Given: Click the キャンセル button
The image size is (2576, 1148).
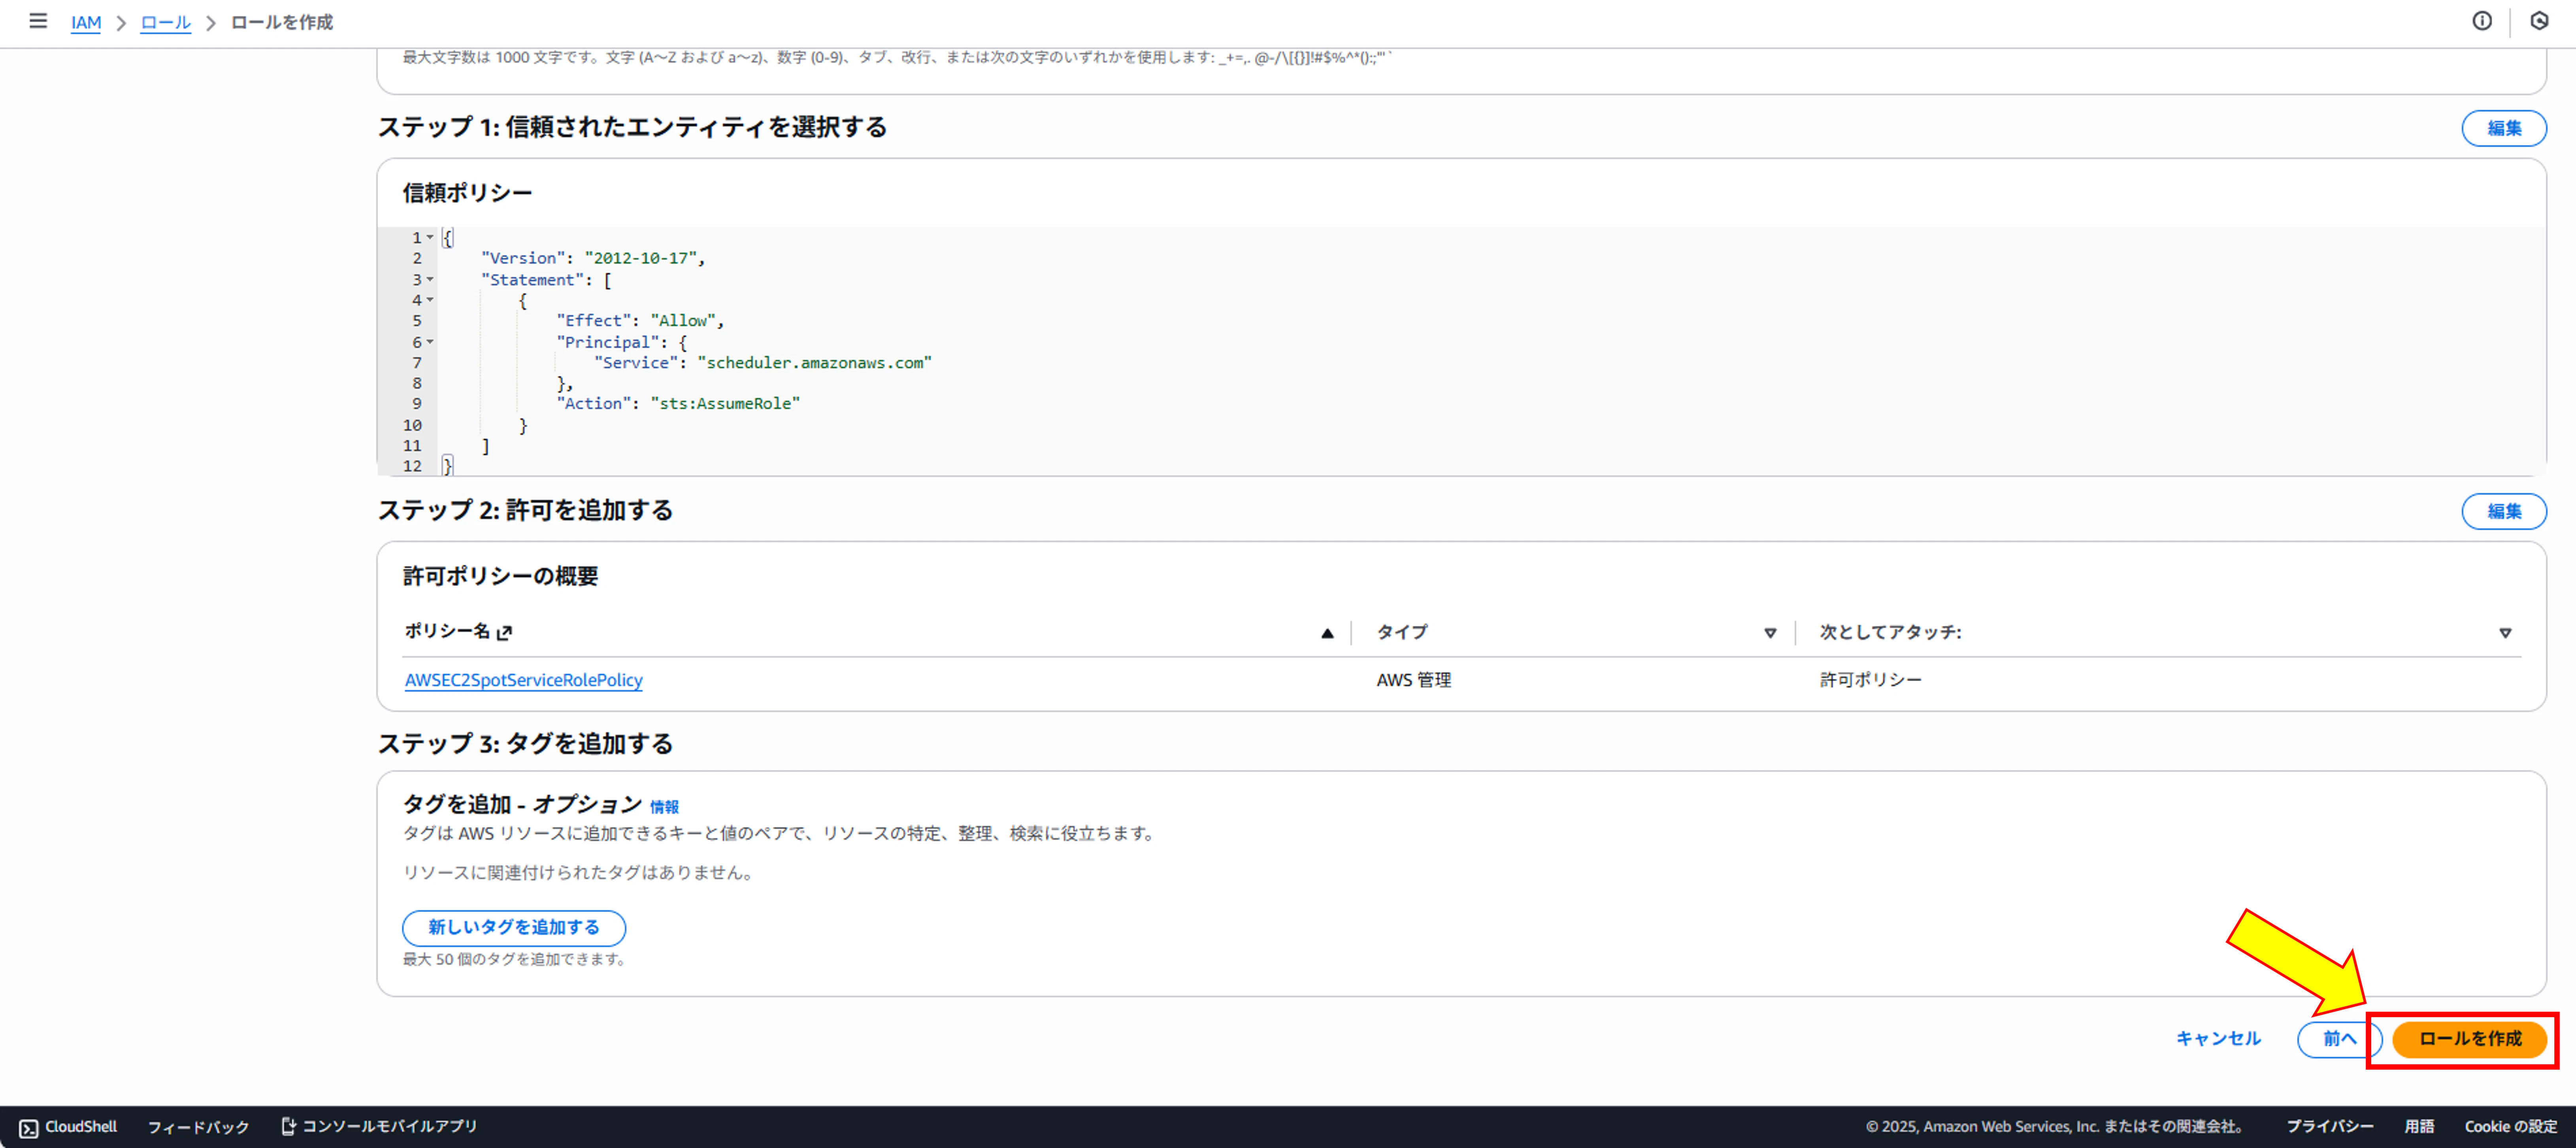Looking at the screenshot, I should [x=2218, y=1038].
